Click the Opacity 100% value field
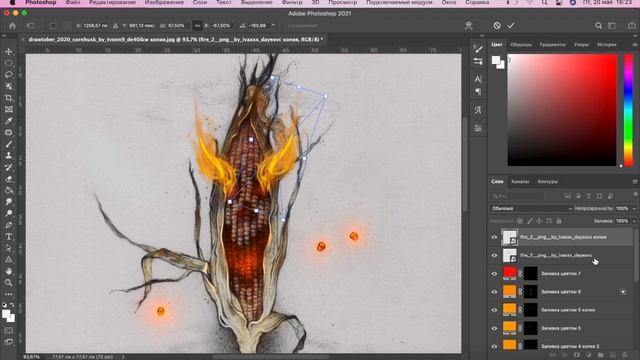640x360 pixels. (622, 209)
